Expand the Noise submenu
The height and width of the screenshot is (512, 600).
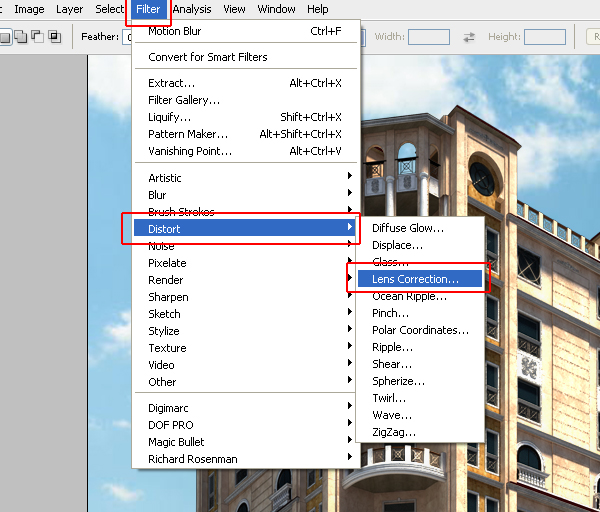click(245, 246)
